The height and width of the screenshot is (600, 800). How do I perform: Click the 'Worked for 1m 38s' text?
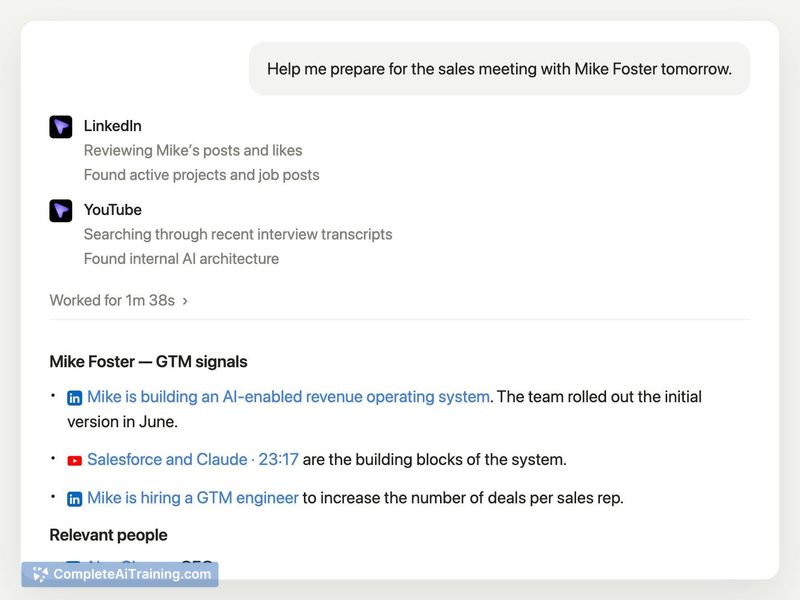point(112,301)
